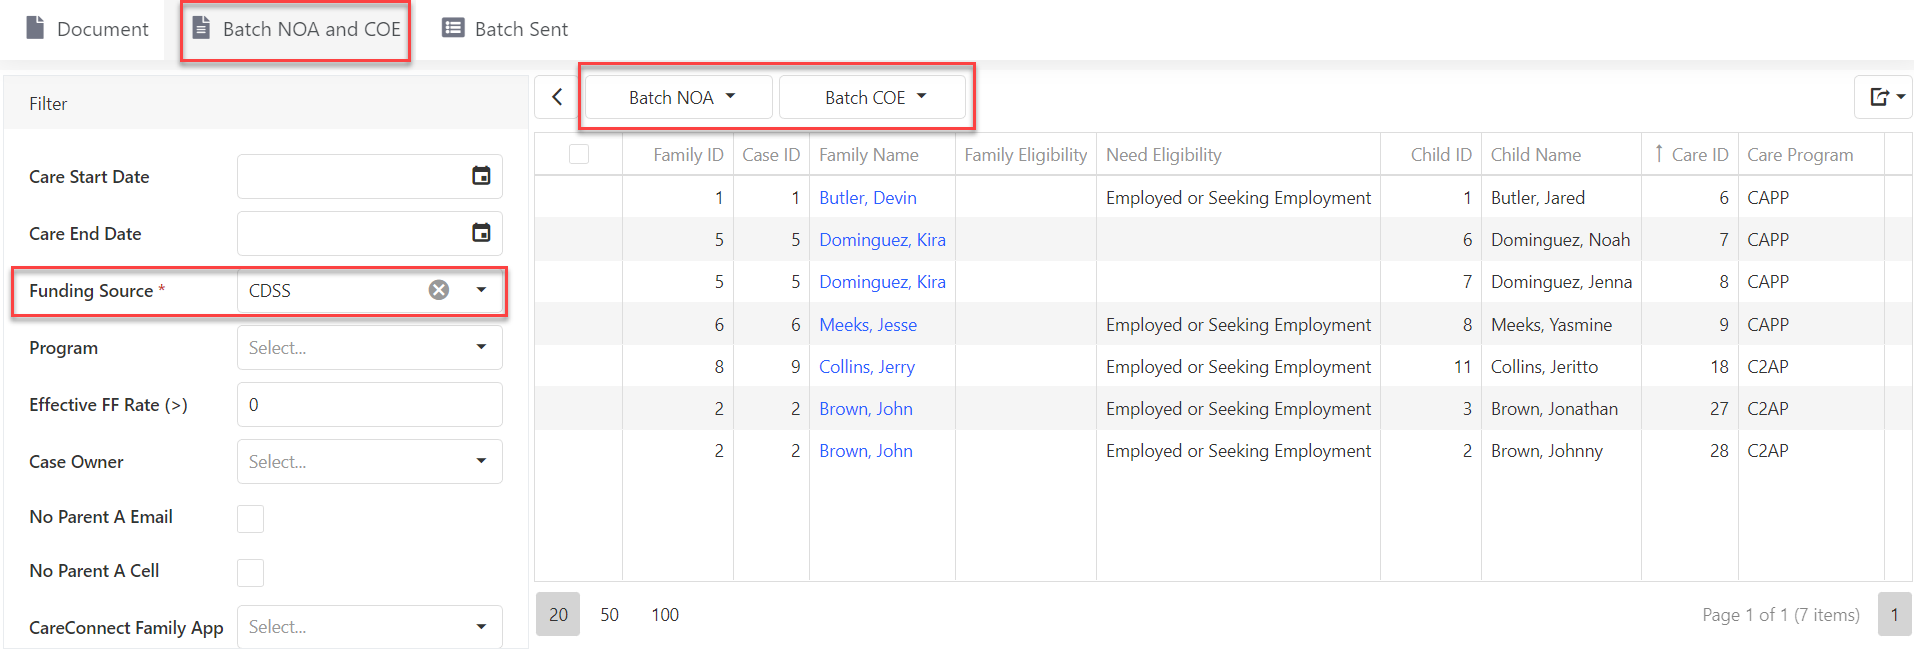Toggle the select-all rows checkbox
The image size is (1914, 652).
click(x=579, y=154)
